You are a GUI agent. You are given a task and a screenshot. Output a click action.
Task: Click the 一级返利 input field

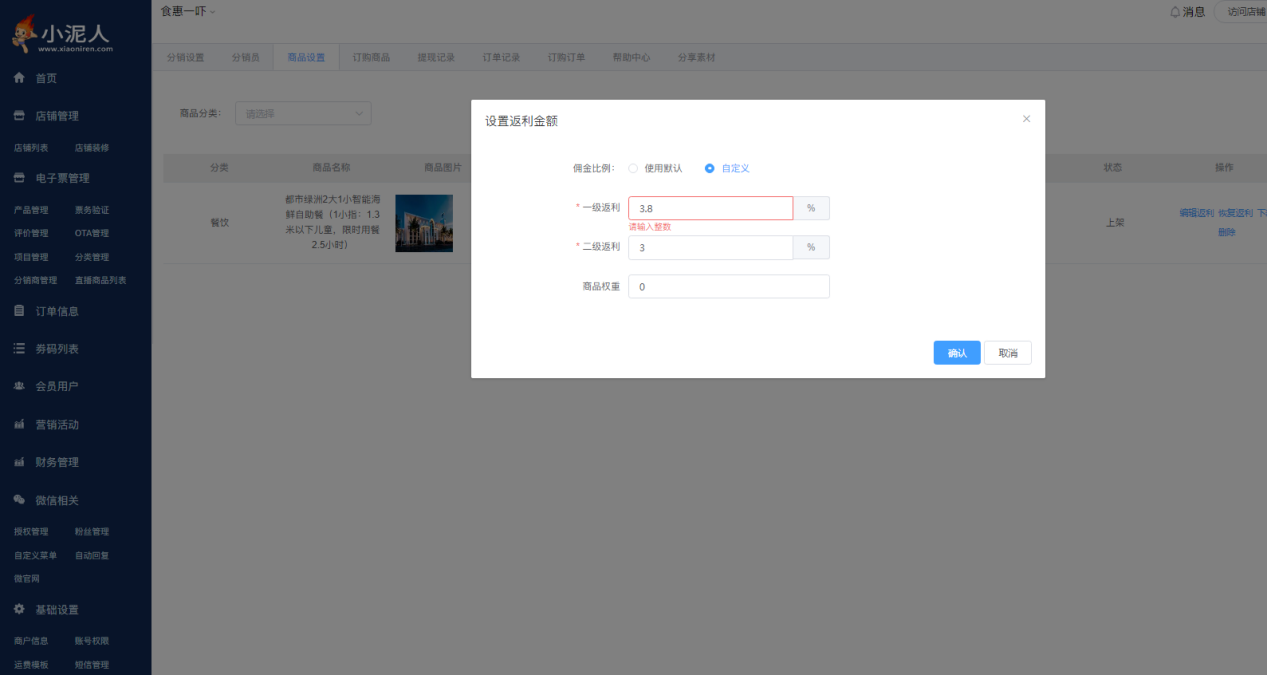click(x=710, y=208)
